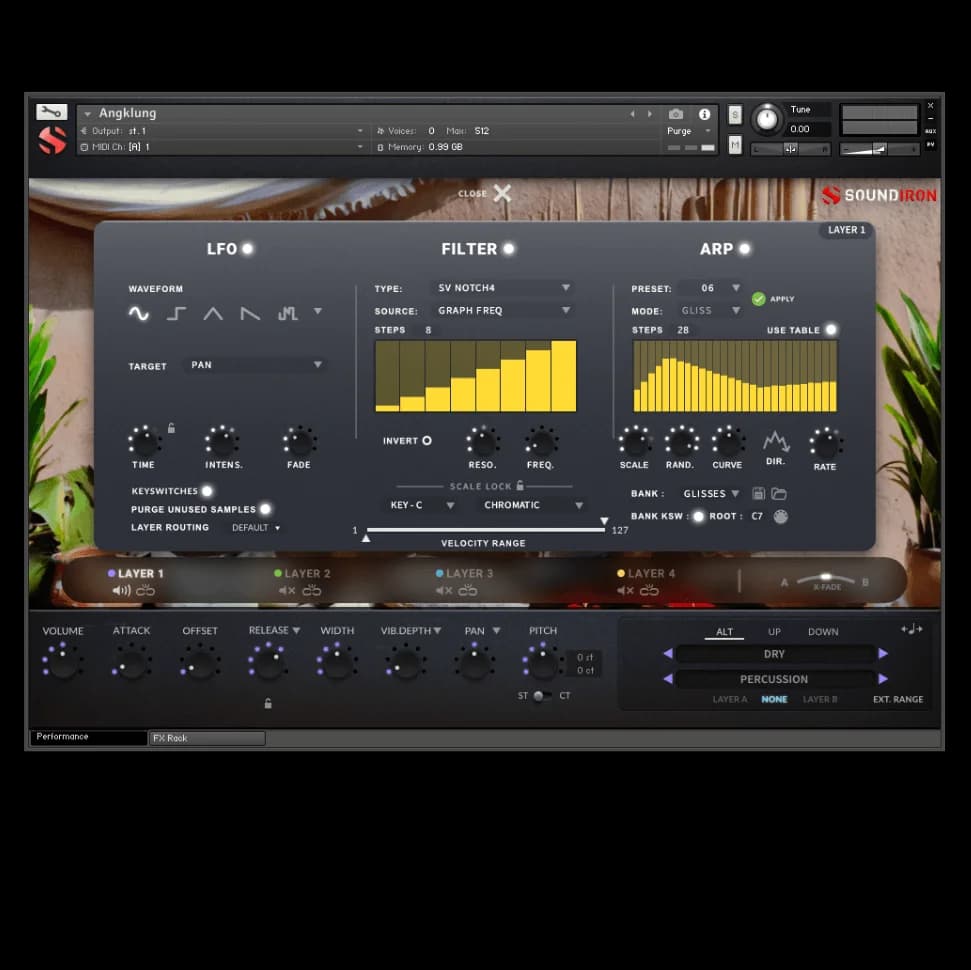The height and width of the screenshot is (970, 971).
Task: Click the EXT. RANGE button
Action: coord(897,700)
